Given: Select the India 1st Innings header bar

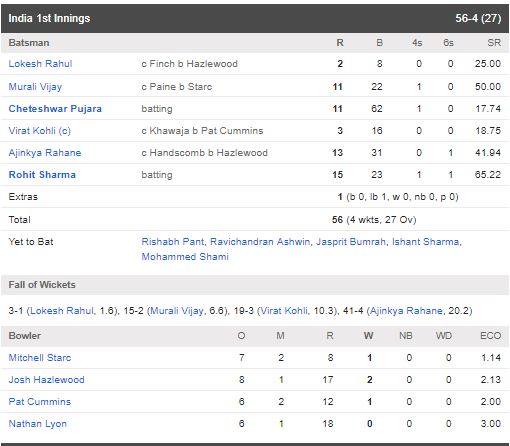Looking at the screenshot, I should pos(255,18).
